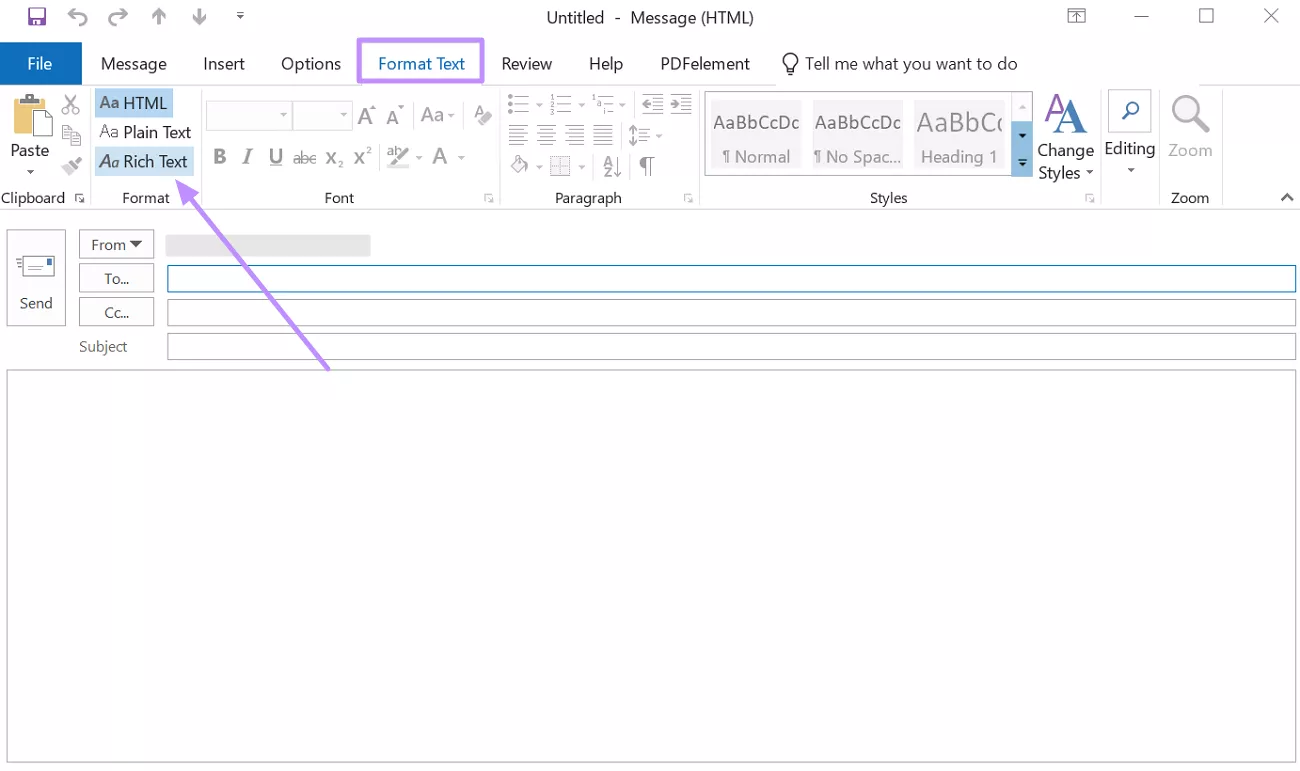The width and height of the screenshot is (1300, 771).
Task: Click the Cut scissors icon
Action: pos(71,105)
